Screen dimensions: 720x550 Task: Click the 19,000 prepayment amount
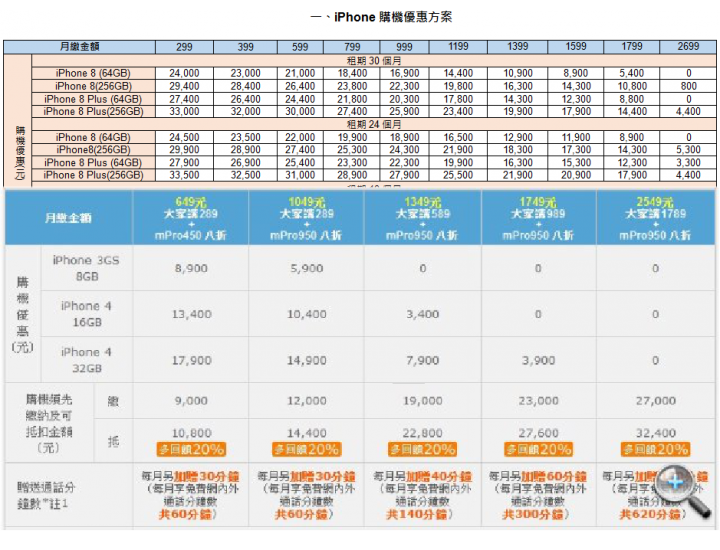click(422, 401)
